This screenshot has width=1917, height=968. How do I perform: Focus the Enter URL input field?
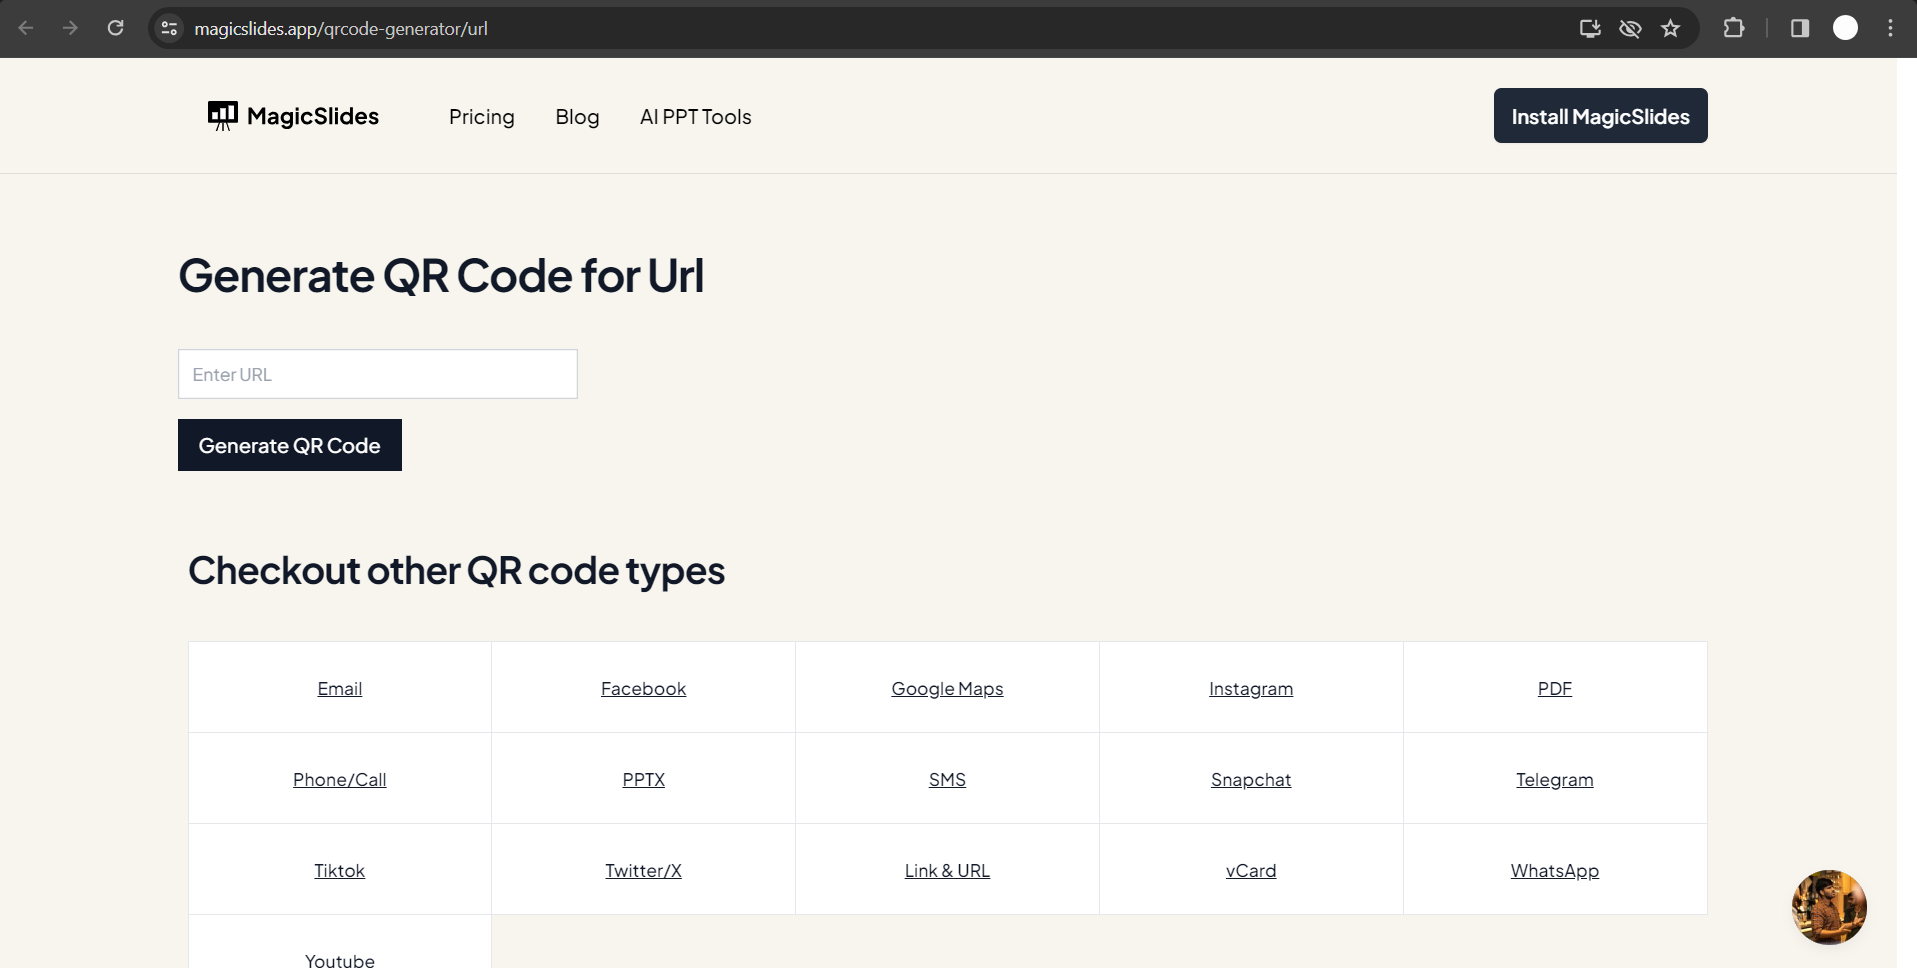pyautogui.click(x=378, y=374)
